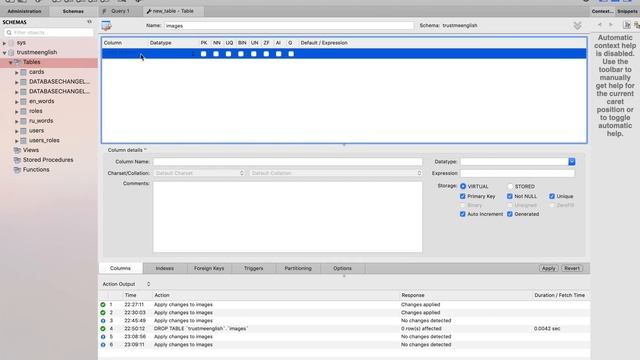Click the Views folder icon
Viewport: 640px width, 360px height.
17,151
